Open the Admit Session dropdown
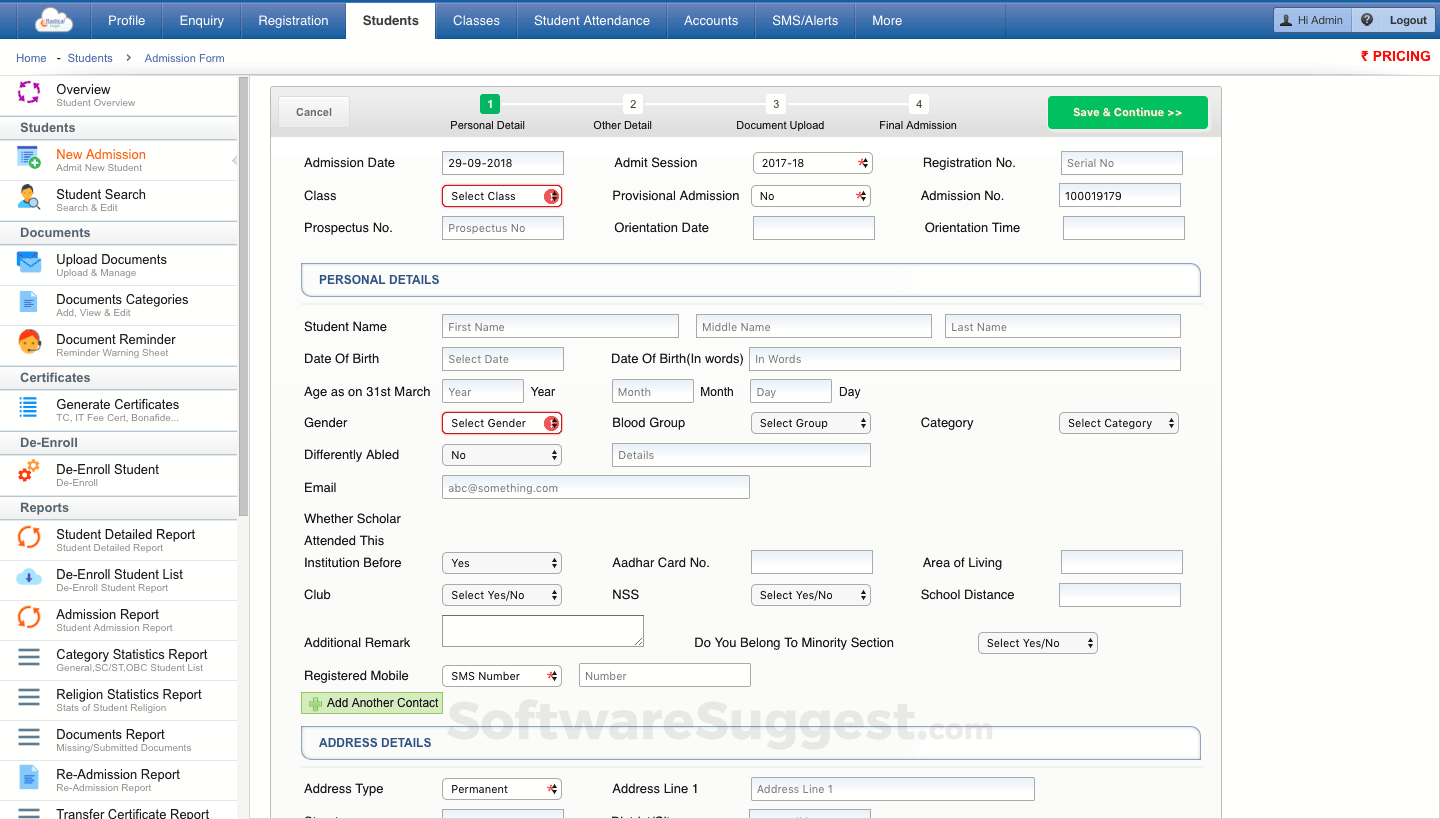Viewport: 1440px width, 819px height. tap(812, 162)
